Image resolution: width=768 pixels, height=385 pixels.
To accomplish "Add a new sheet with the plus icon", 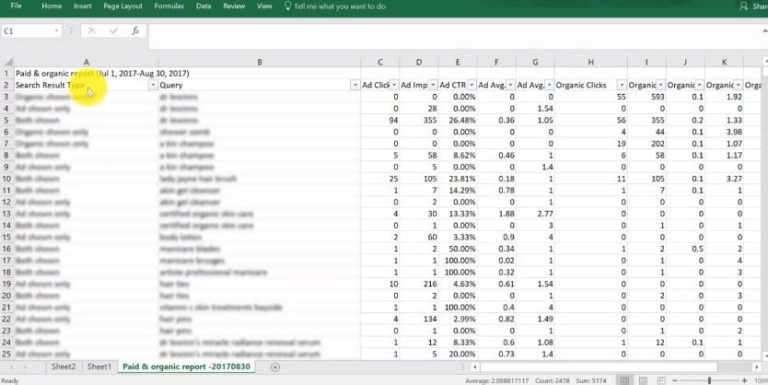I will point(275,367).
